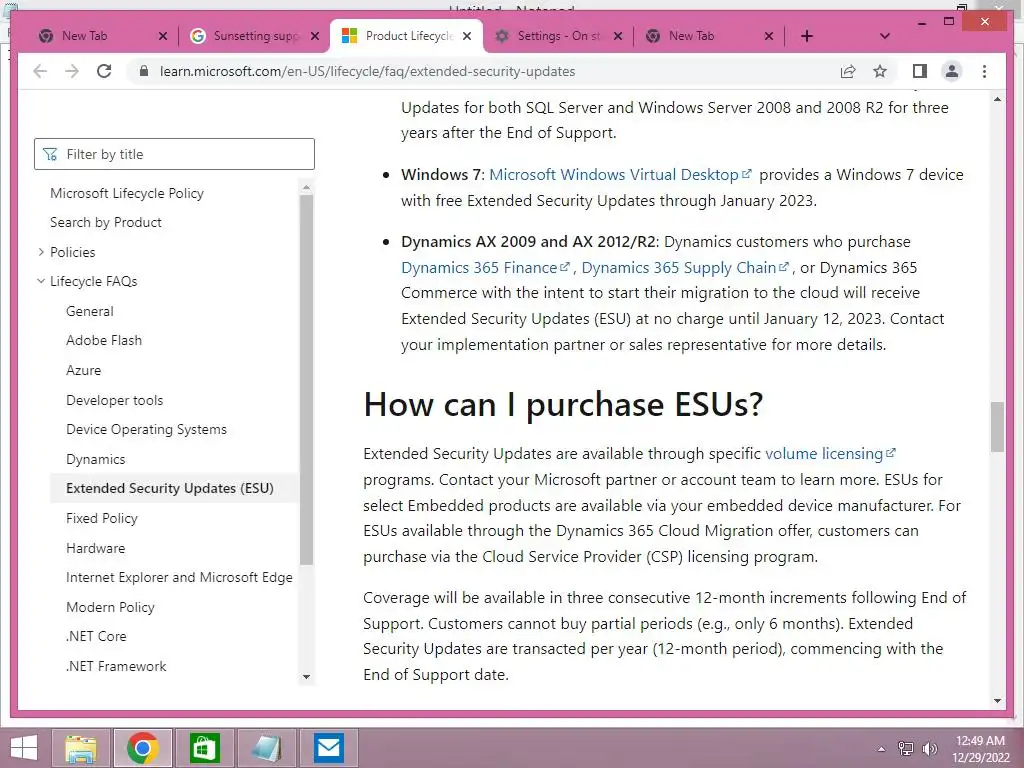Open Search by Product in sidebar
Screen dimensions: 1024x768
pyautogui.click(x=106, y=222)
